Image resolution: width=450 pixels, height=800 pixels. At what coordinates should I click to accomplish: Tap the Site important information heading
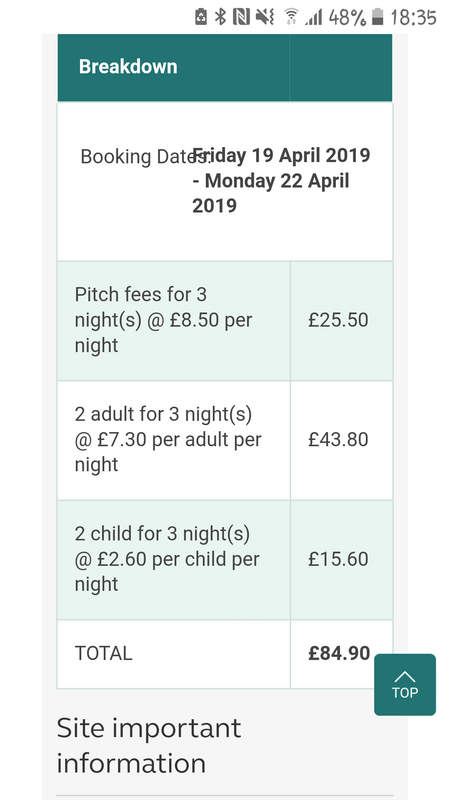[148, 746]
